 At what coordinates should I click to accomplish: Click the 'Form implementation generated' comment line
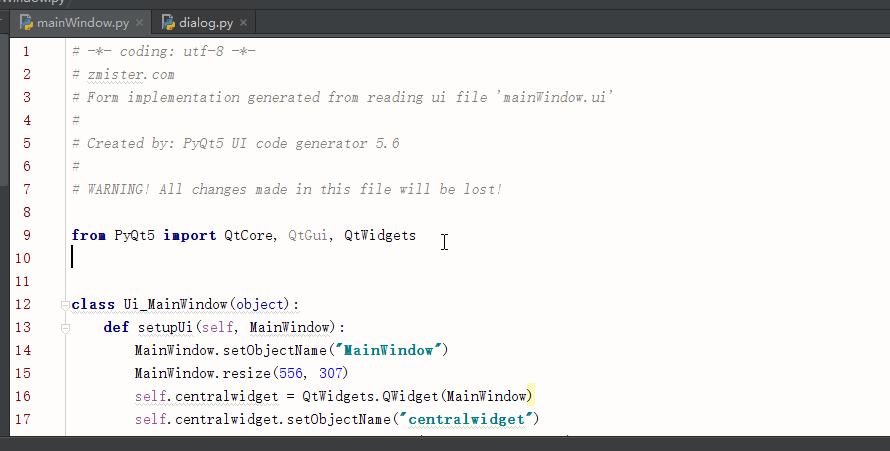(x=343, y=98)
